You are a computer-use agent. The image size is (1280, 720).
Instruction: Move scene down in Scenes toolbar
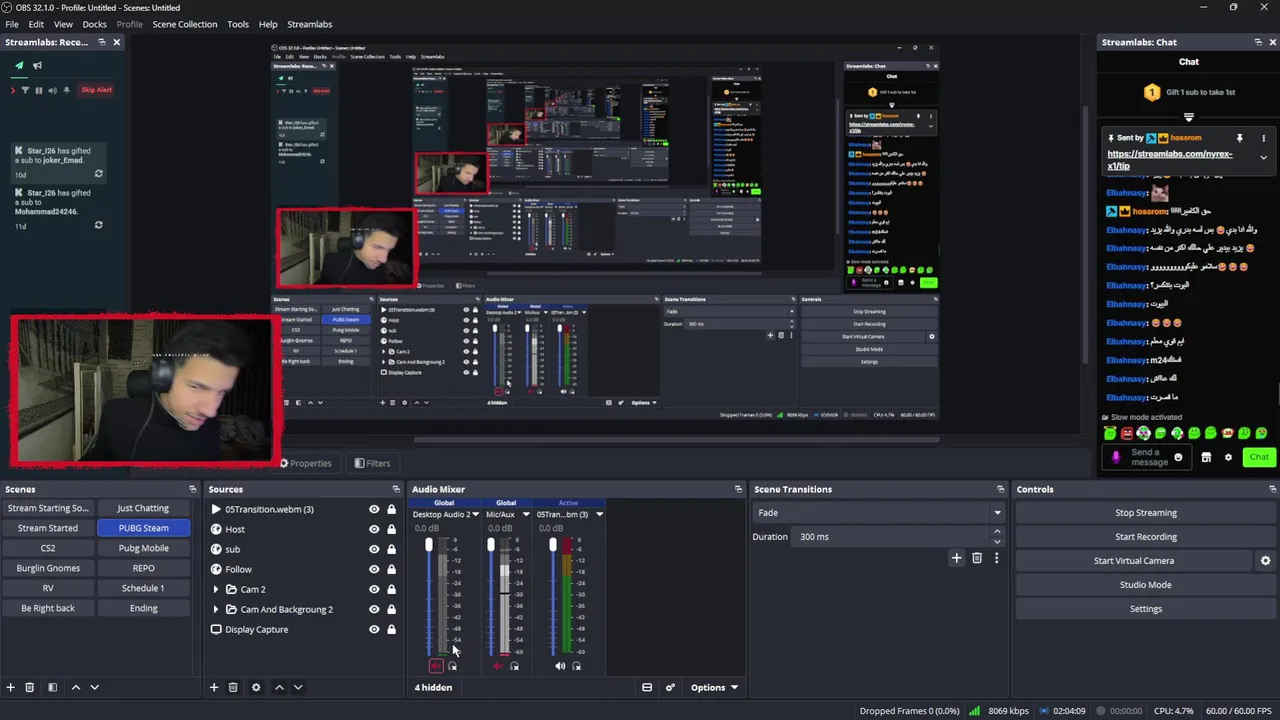(x=95, y=687)
